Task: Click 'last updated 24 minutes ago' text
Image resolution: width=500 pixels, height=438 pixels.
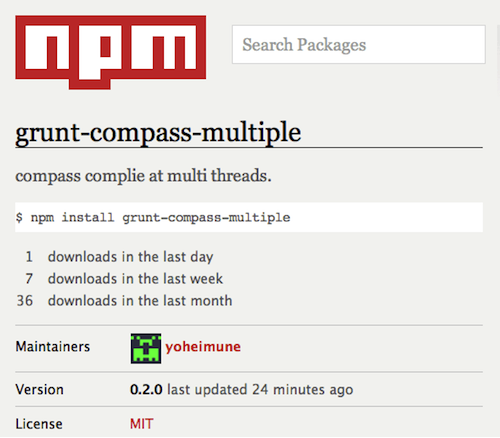Action: point(260,389)
